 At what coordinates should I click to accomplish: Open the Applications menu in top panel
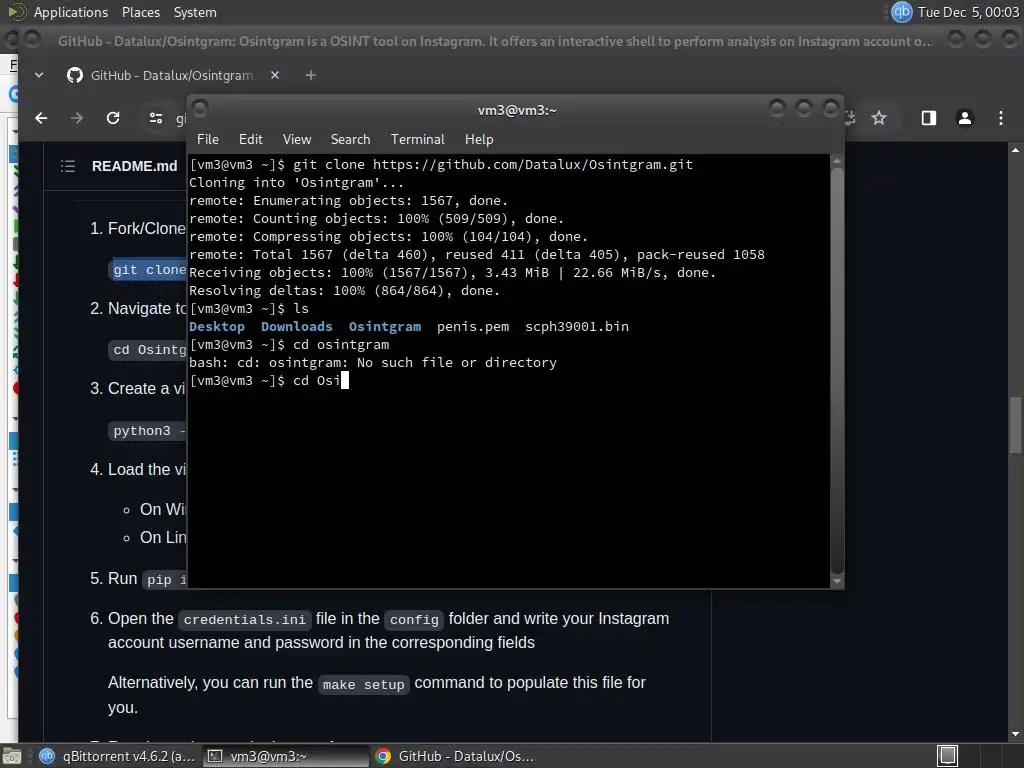(71, 12)
